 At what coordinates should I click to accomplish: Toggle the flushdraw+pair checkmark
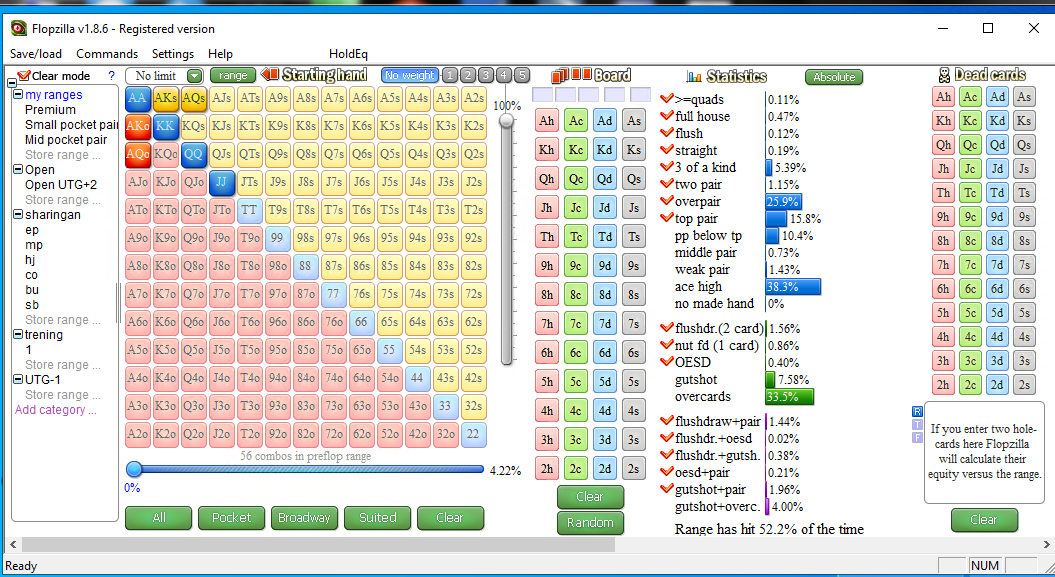[x=667, y=421]
